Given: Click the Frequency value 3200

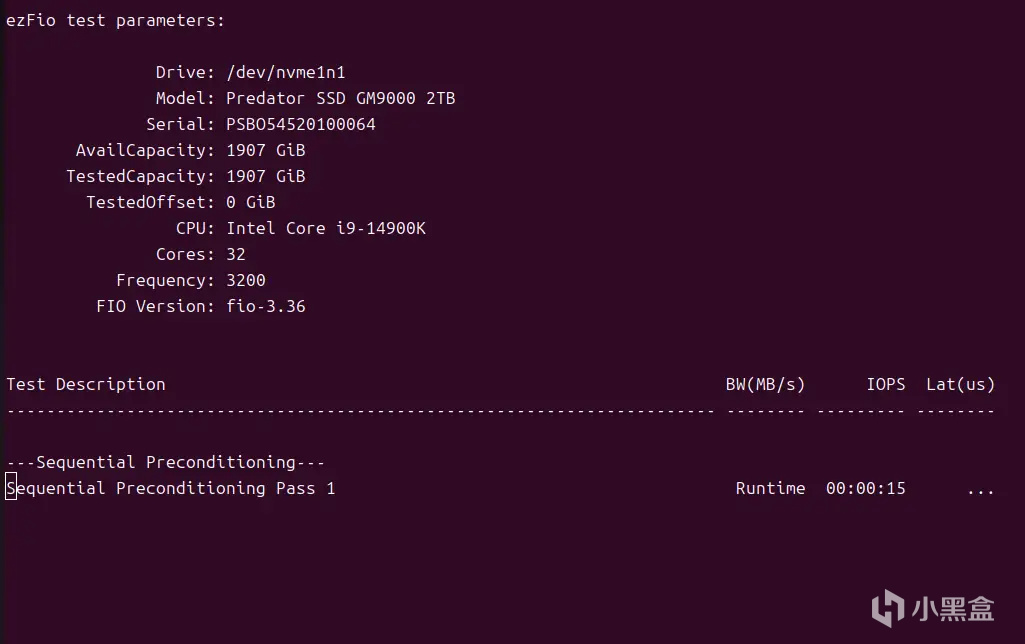Looking at the screenshot, I should click(246, 280).
